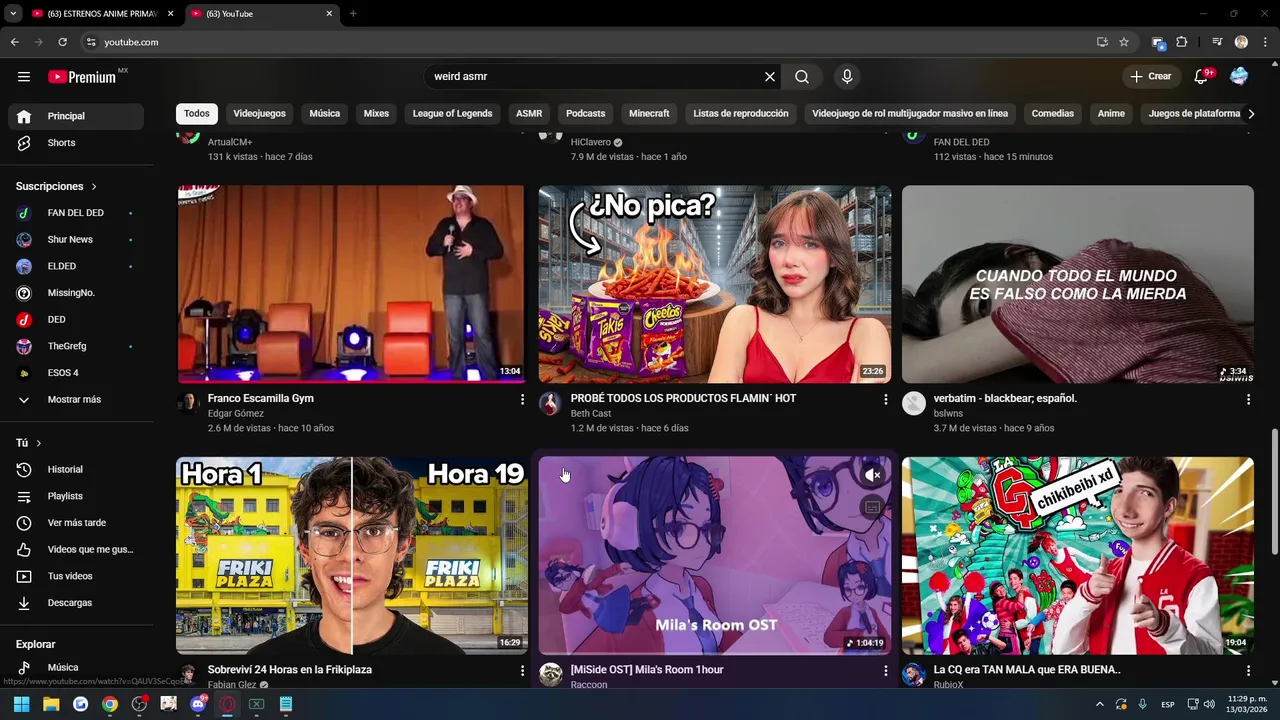This screenshot has height=720, width=1280.
Task: Select the Música filter chip
Action: (325, 114)
